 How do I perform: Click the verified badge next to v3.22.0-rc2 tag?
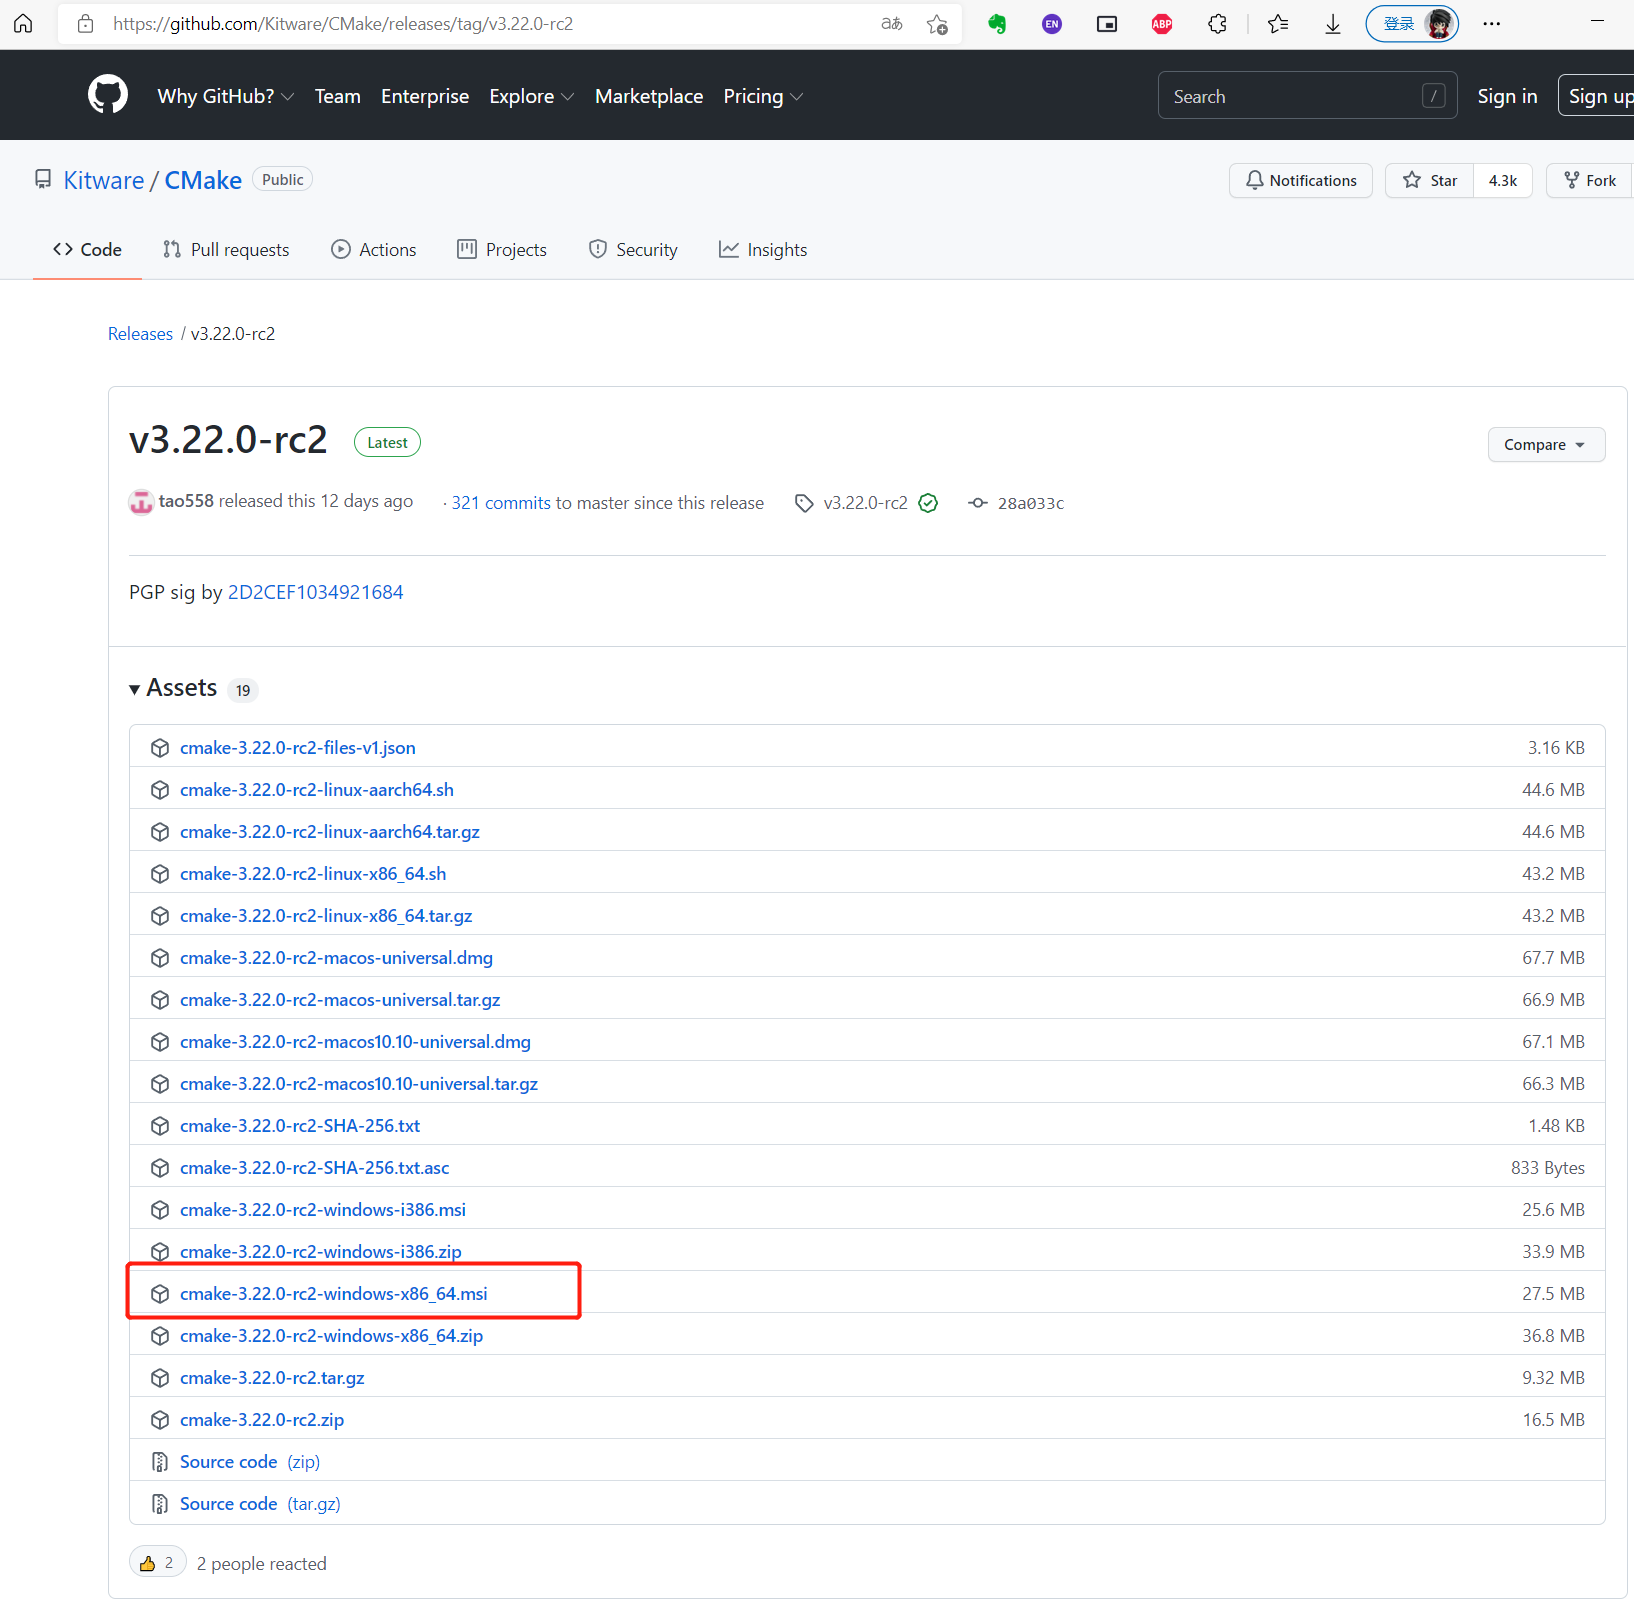point(928,503)
